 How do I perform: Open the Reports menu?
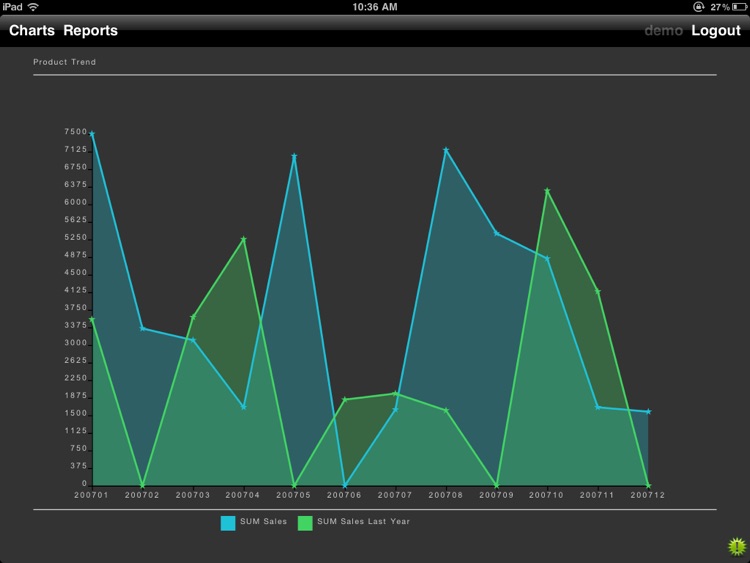coord(90,31)
